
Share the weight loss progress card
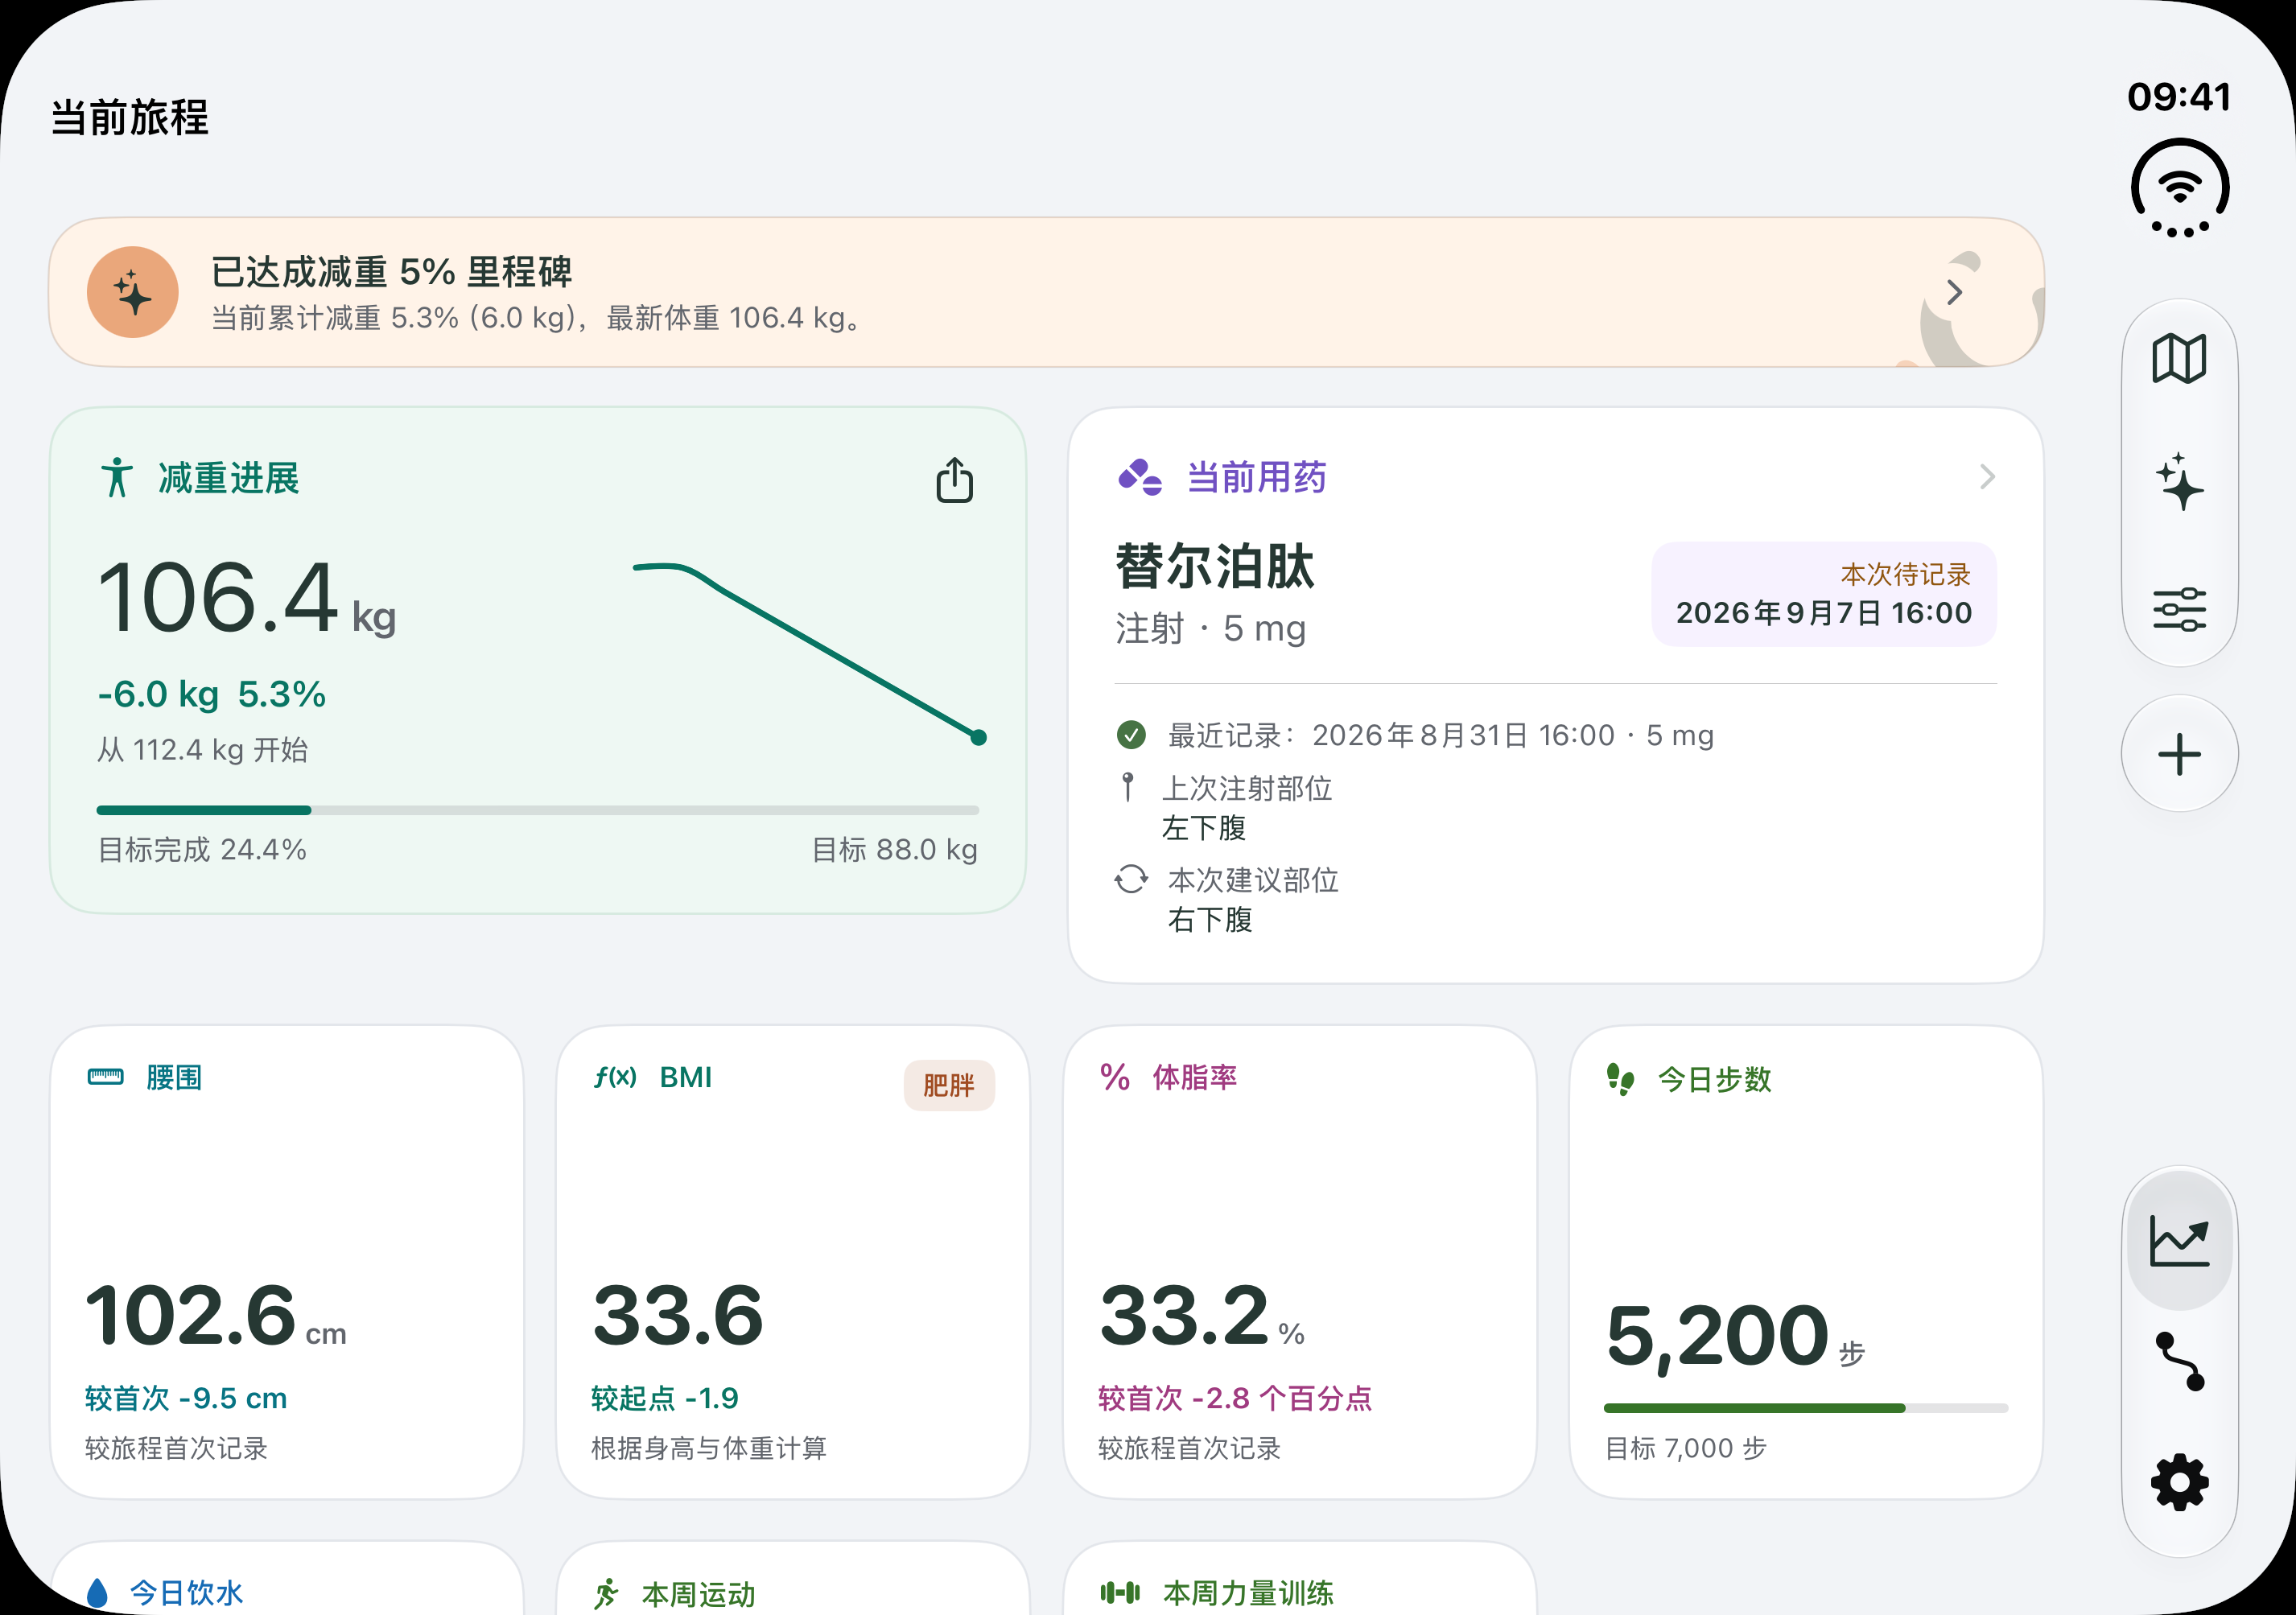954,480
